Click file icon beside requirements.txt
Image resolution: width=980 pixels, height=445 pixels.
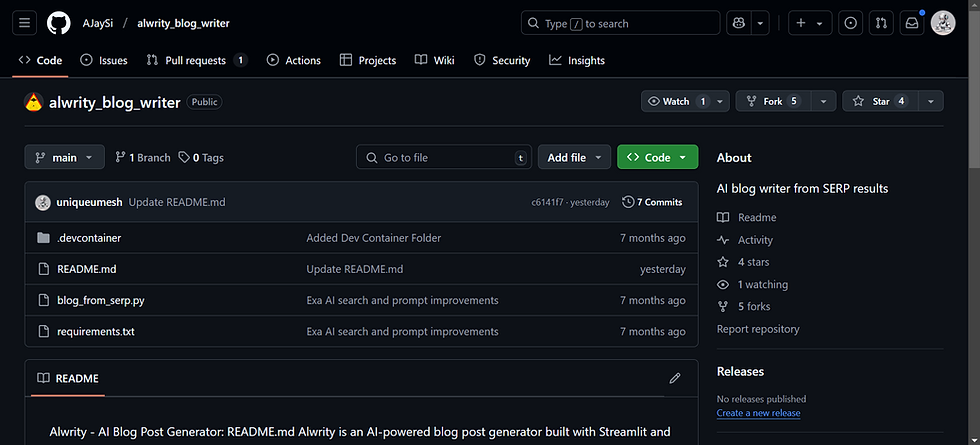pyautogui.click(x=43, y=331)
